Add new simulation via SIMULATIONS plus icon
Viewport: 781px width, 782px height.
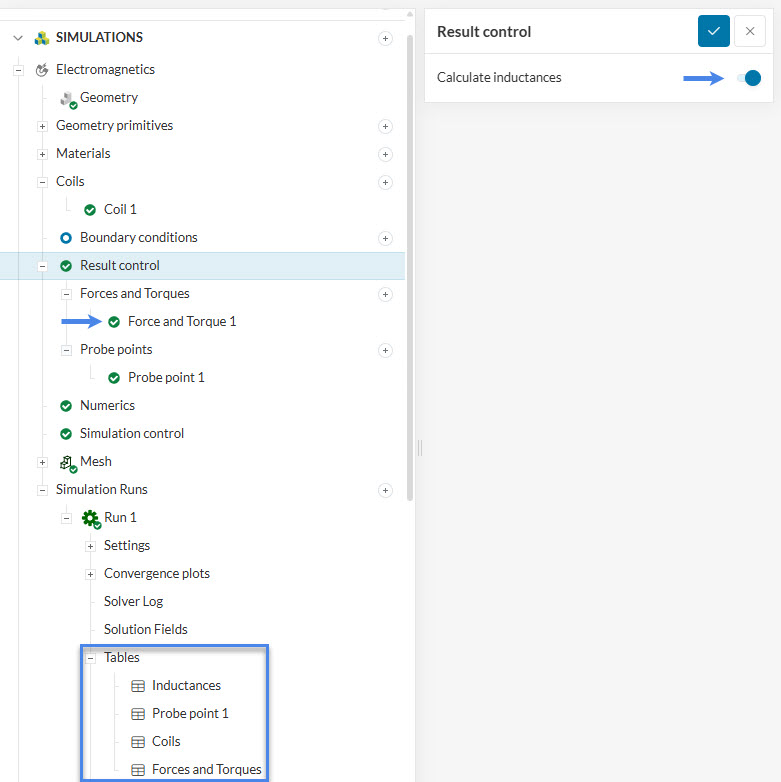[385, 38]
